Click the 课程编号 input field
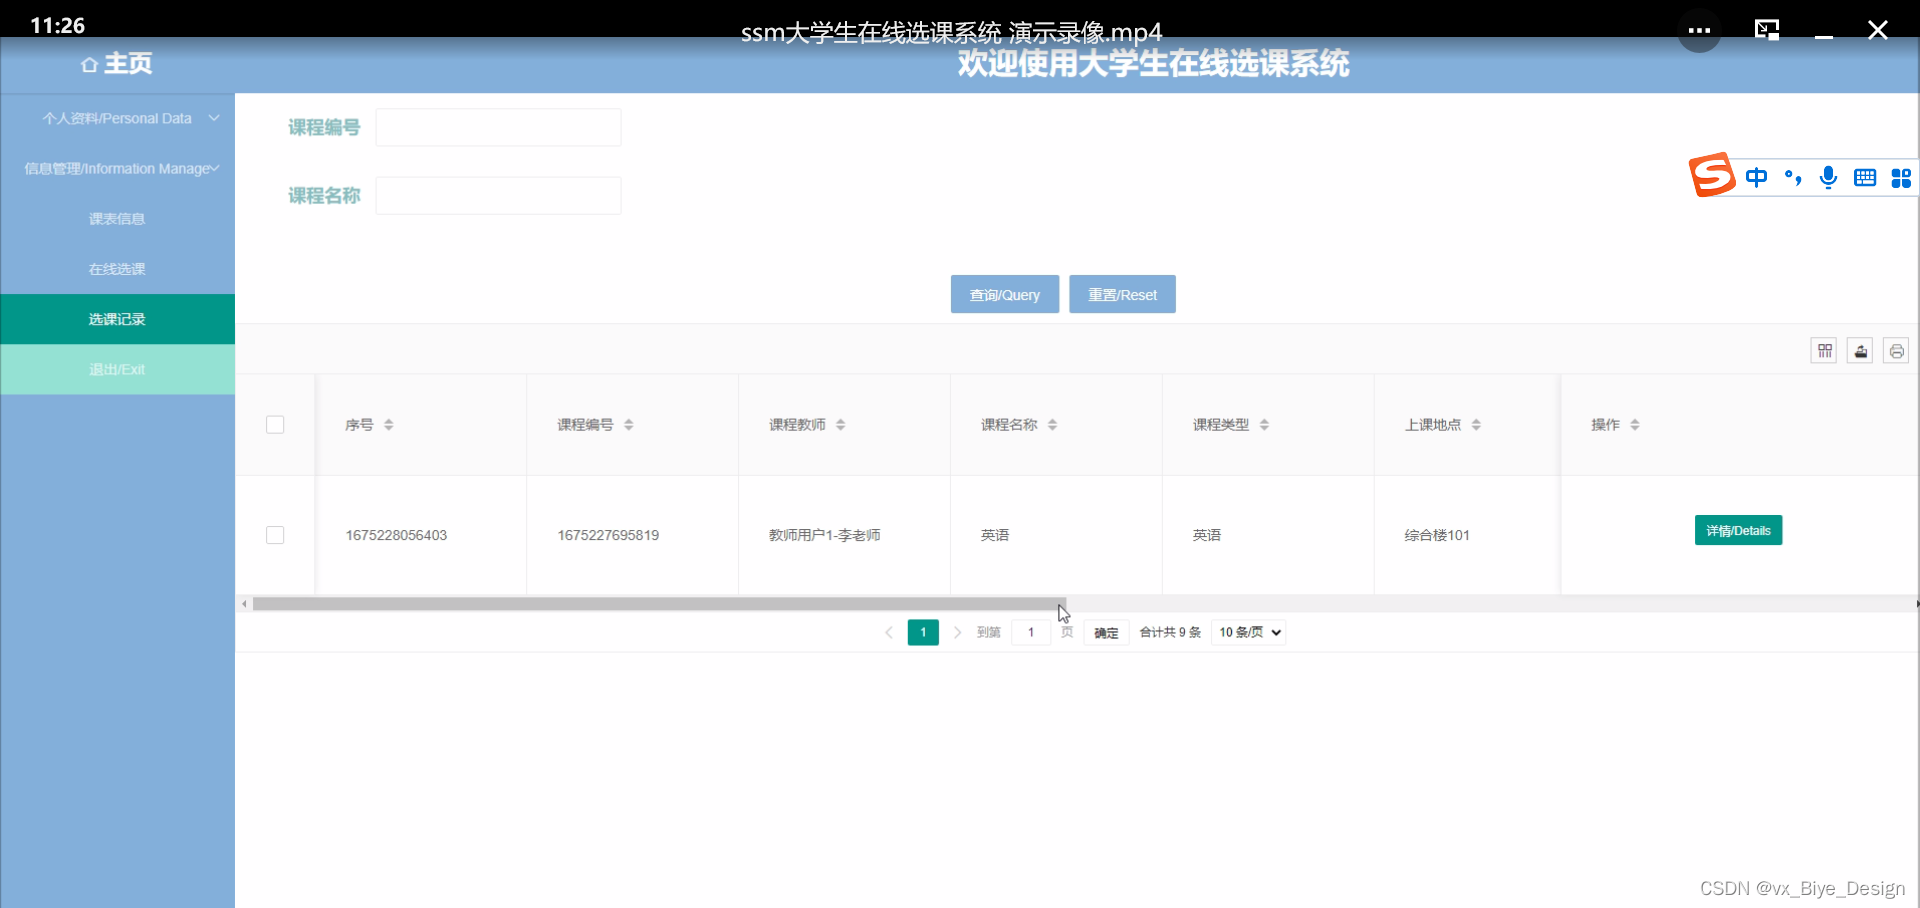Screen dimensions: 1920x908 pyautogui.click(x=498, y=127)
